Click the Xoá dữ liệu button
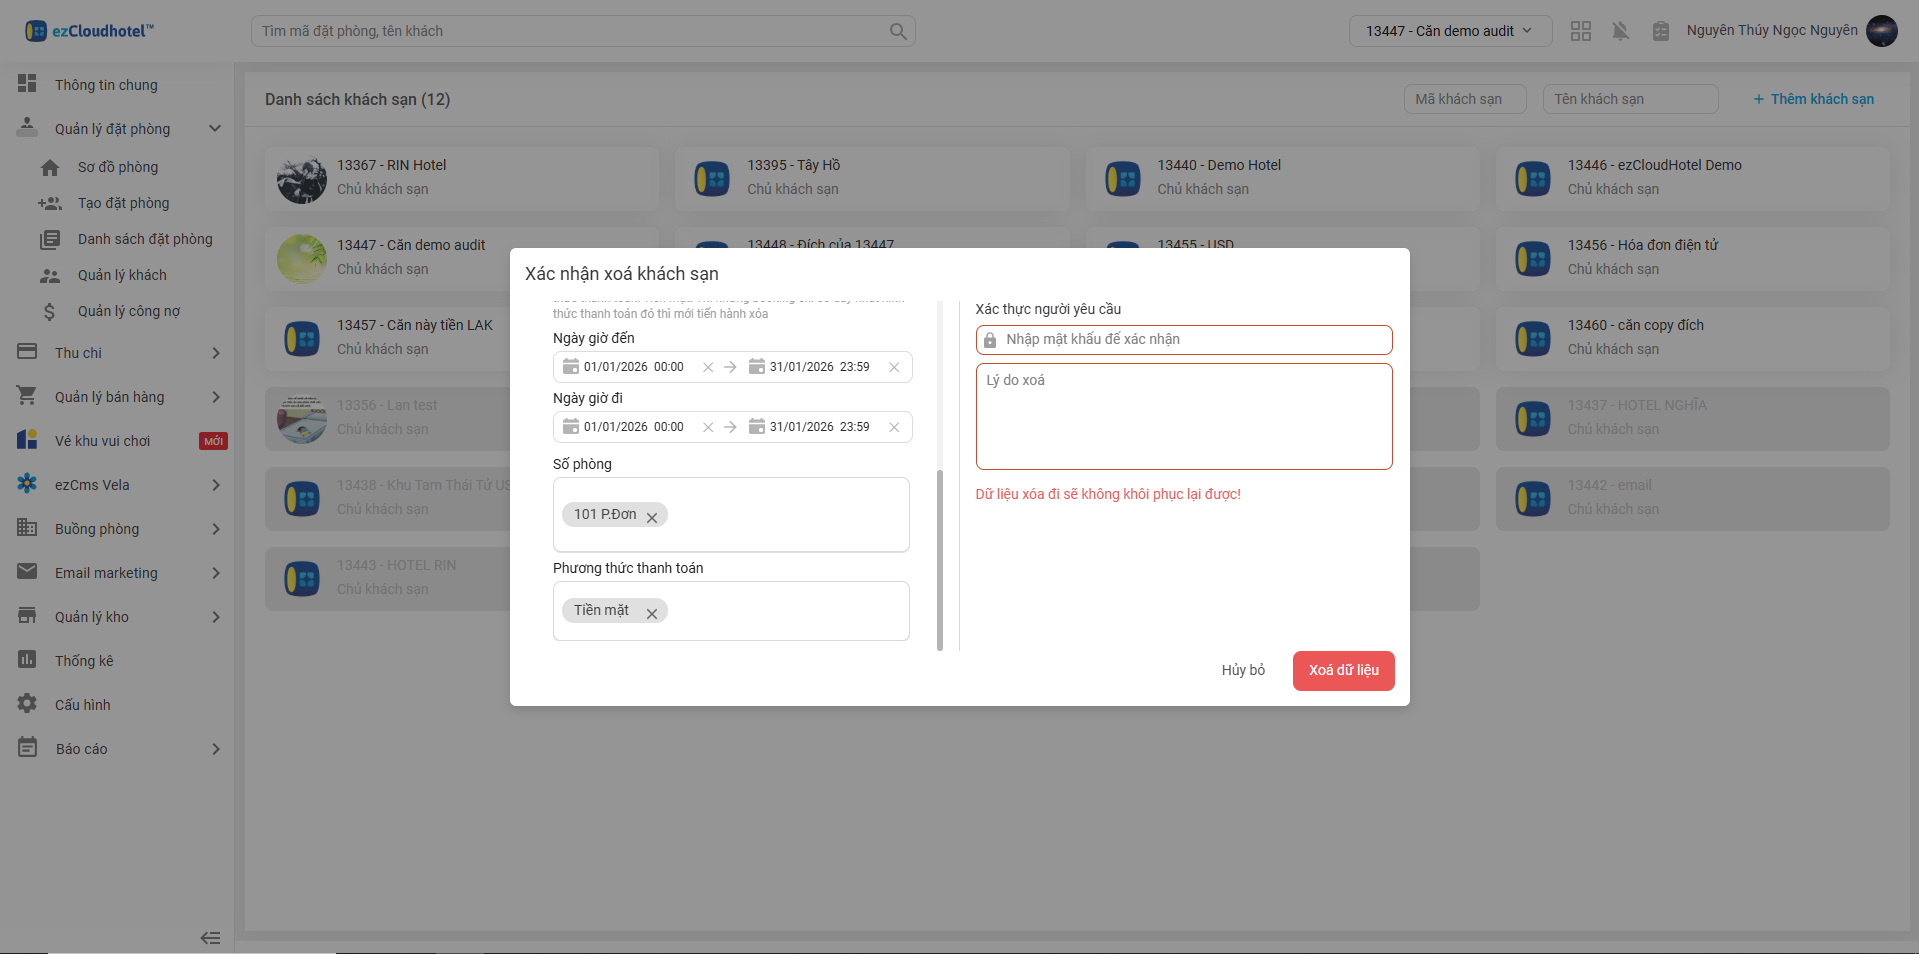1919x954 pixels. (1343, 670)
